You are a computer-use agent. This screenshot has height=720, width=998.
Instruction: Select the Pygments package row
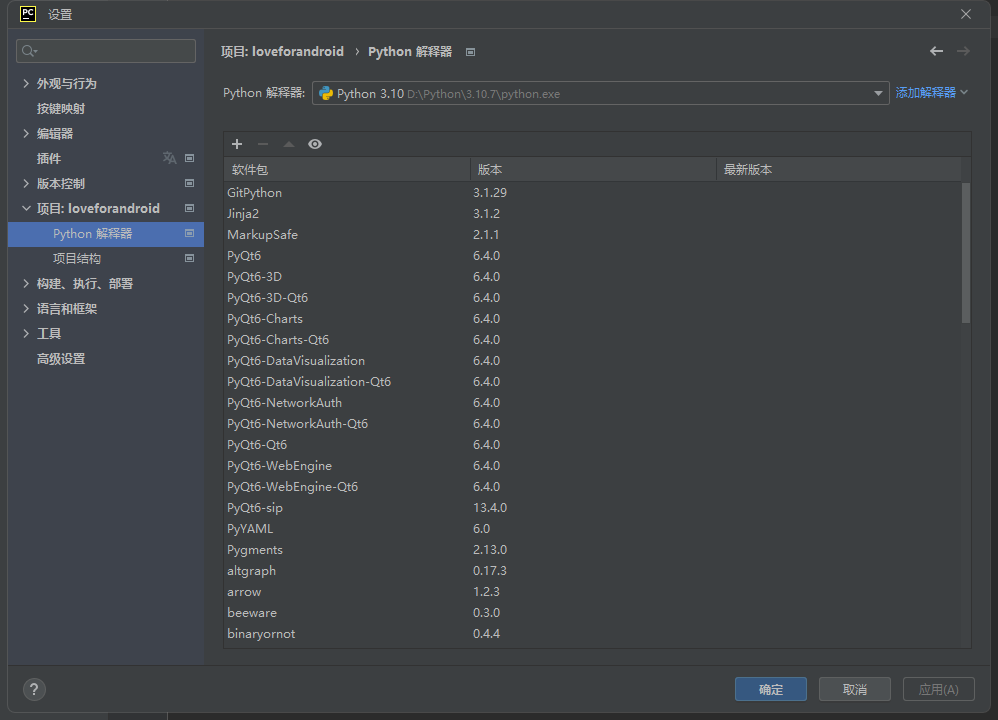click(593, 549)
